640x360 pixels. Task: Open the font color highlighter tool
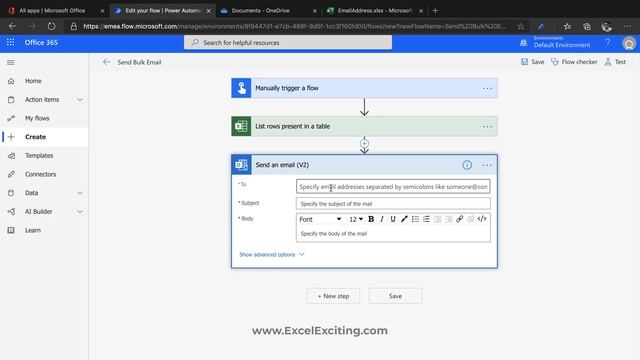(404, 219)
